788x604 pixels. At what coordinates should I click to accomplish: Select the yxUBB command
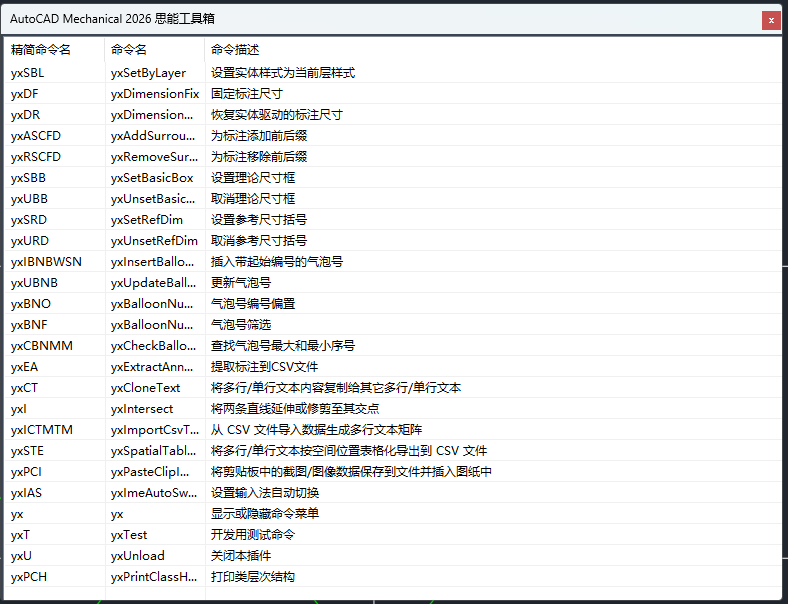click(29, 199)
